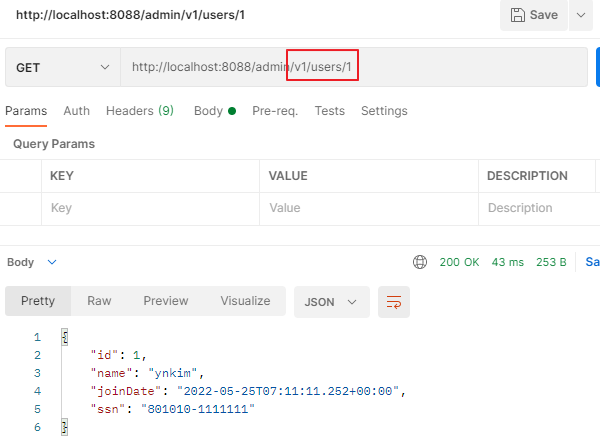This screenshot has height=442, width=600.
Task: Click the VALUE column header
Action: (288, 176)
